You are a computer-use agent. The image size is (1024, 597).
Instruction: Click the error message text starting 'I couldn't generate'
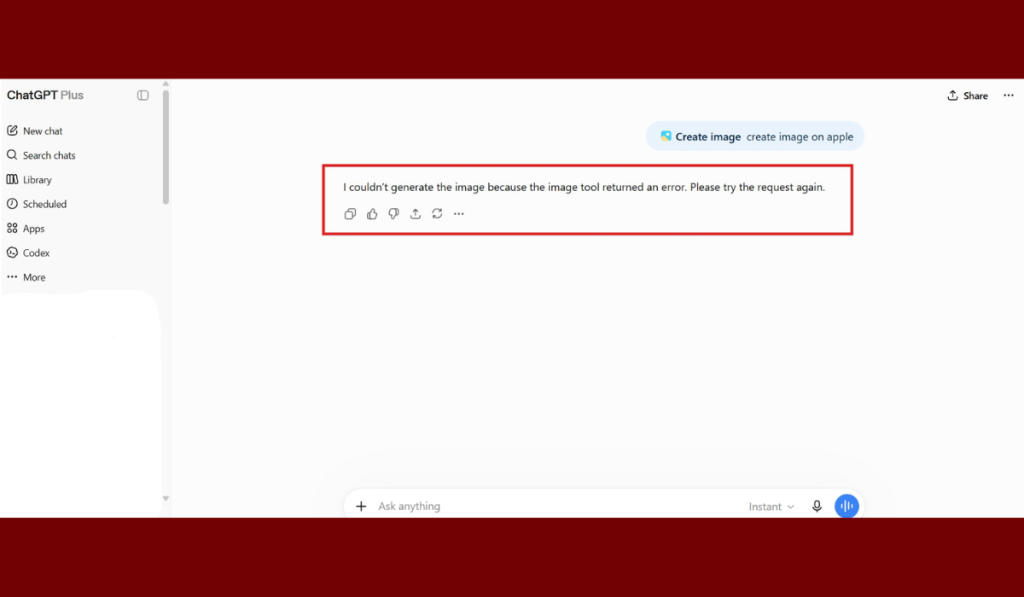(584, 187)
